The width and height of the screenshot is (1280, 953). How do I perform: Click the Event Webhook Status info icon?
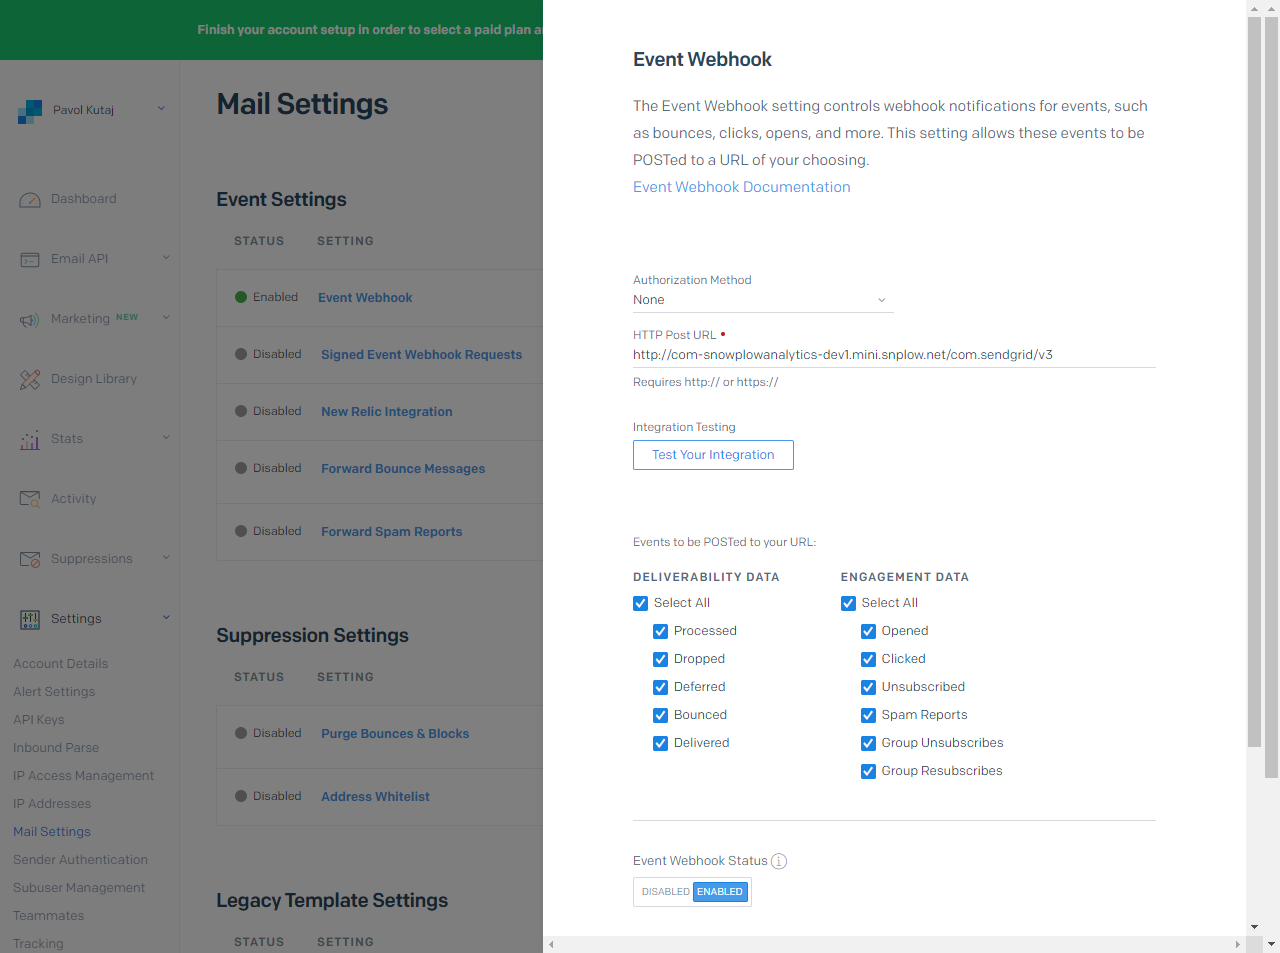point(779,861)
